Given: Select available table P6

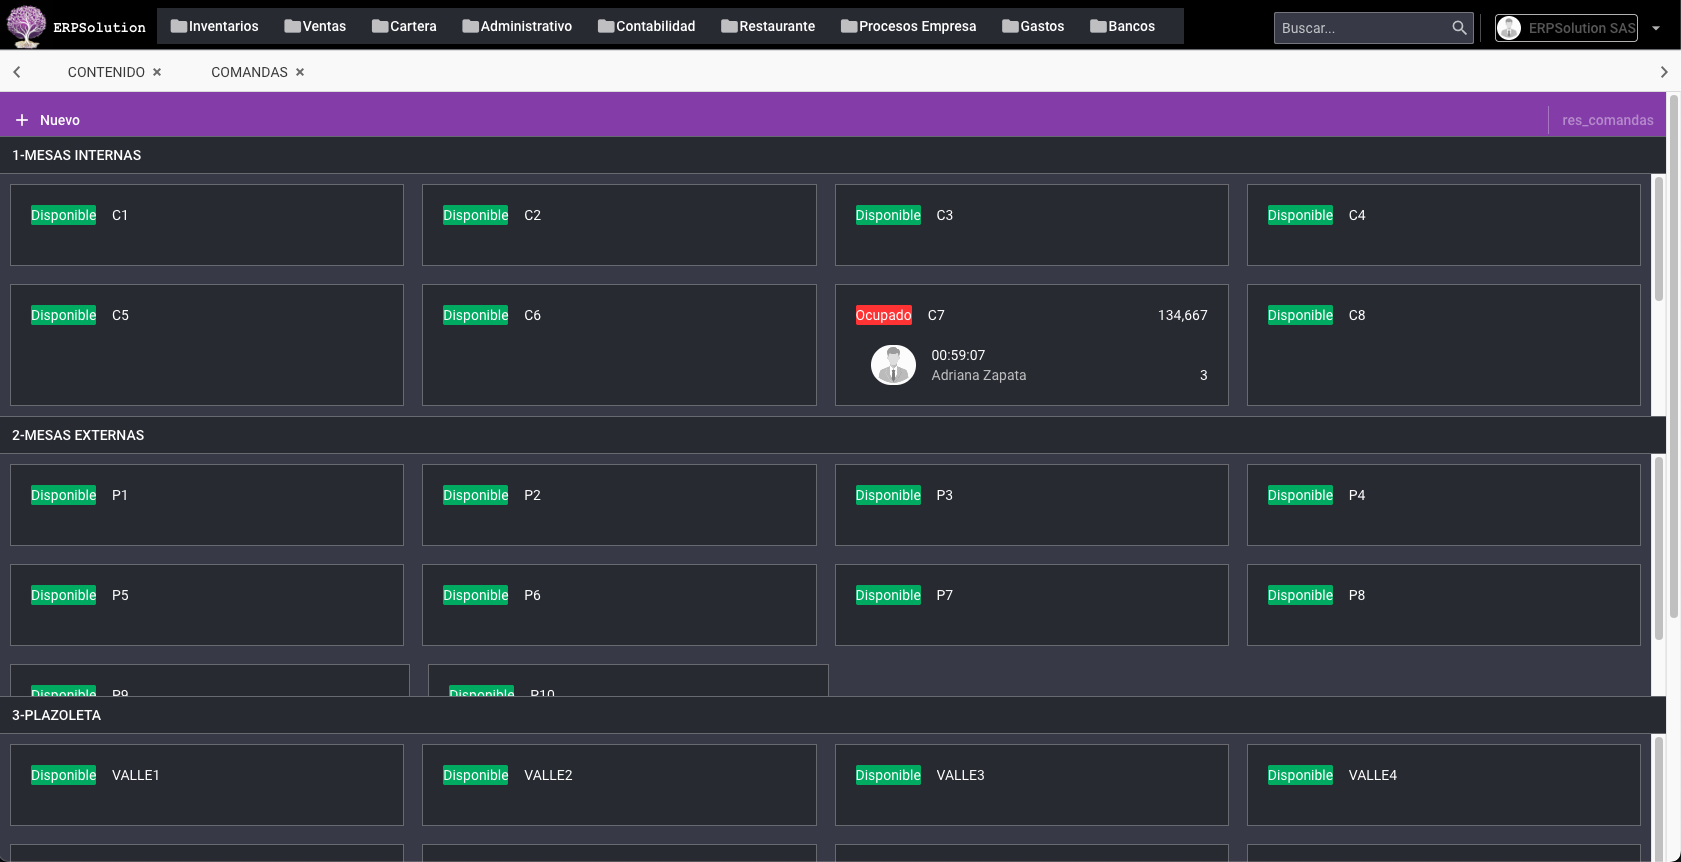Looking at the screenshot, I should click(619, 605).
